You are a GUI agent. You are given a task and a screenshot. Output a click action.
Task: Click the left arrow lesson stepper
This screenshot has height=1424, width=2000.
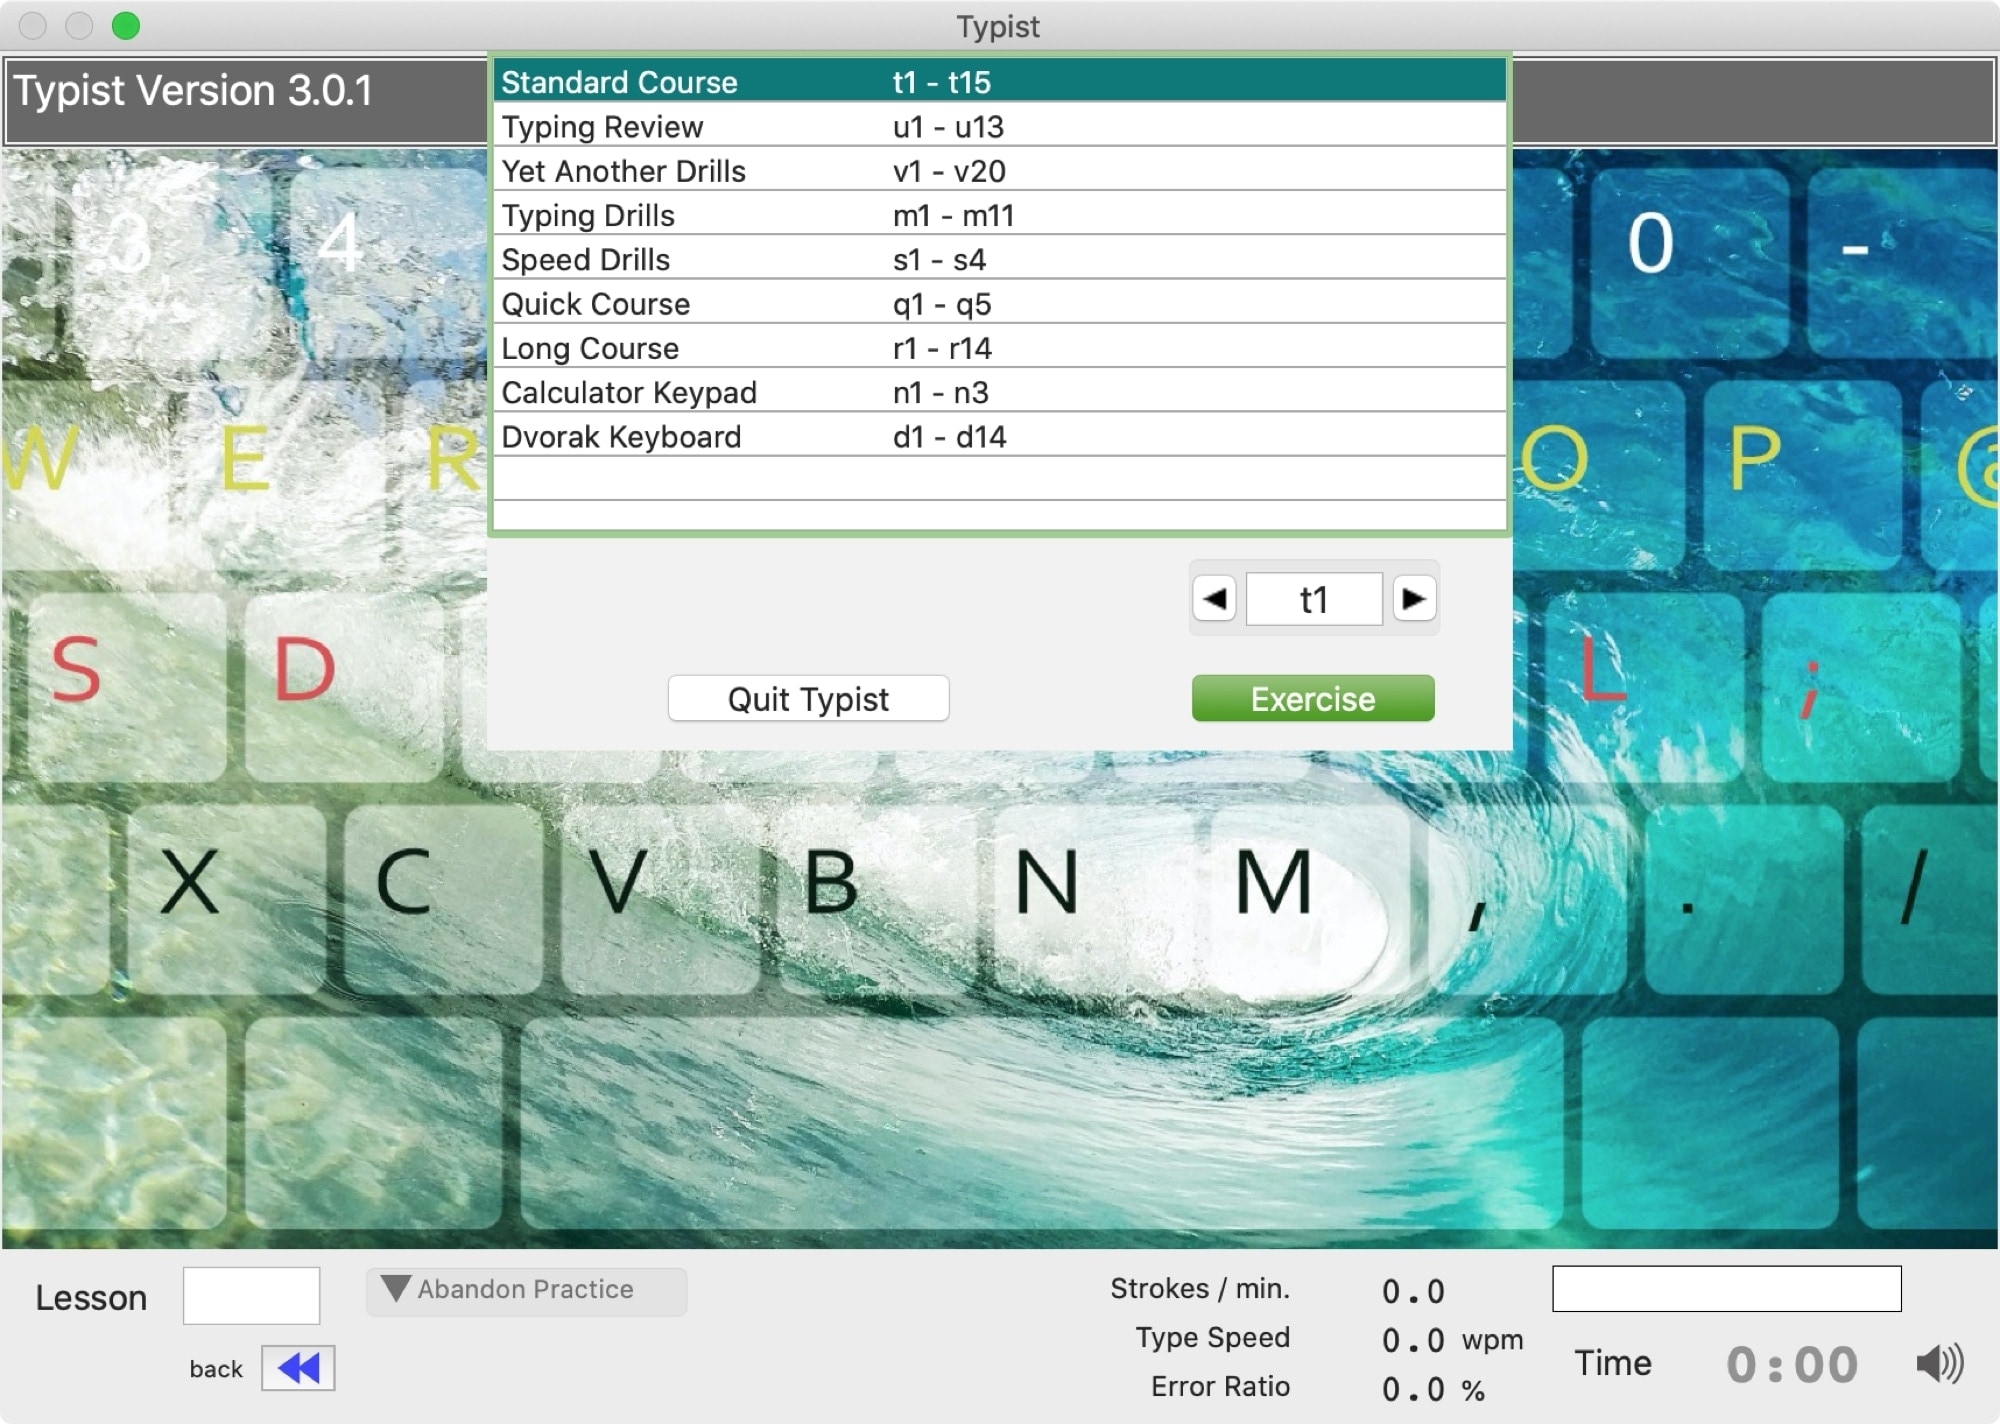[1214, 599]
